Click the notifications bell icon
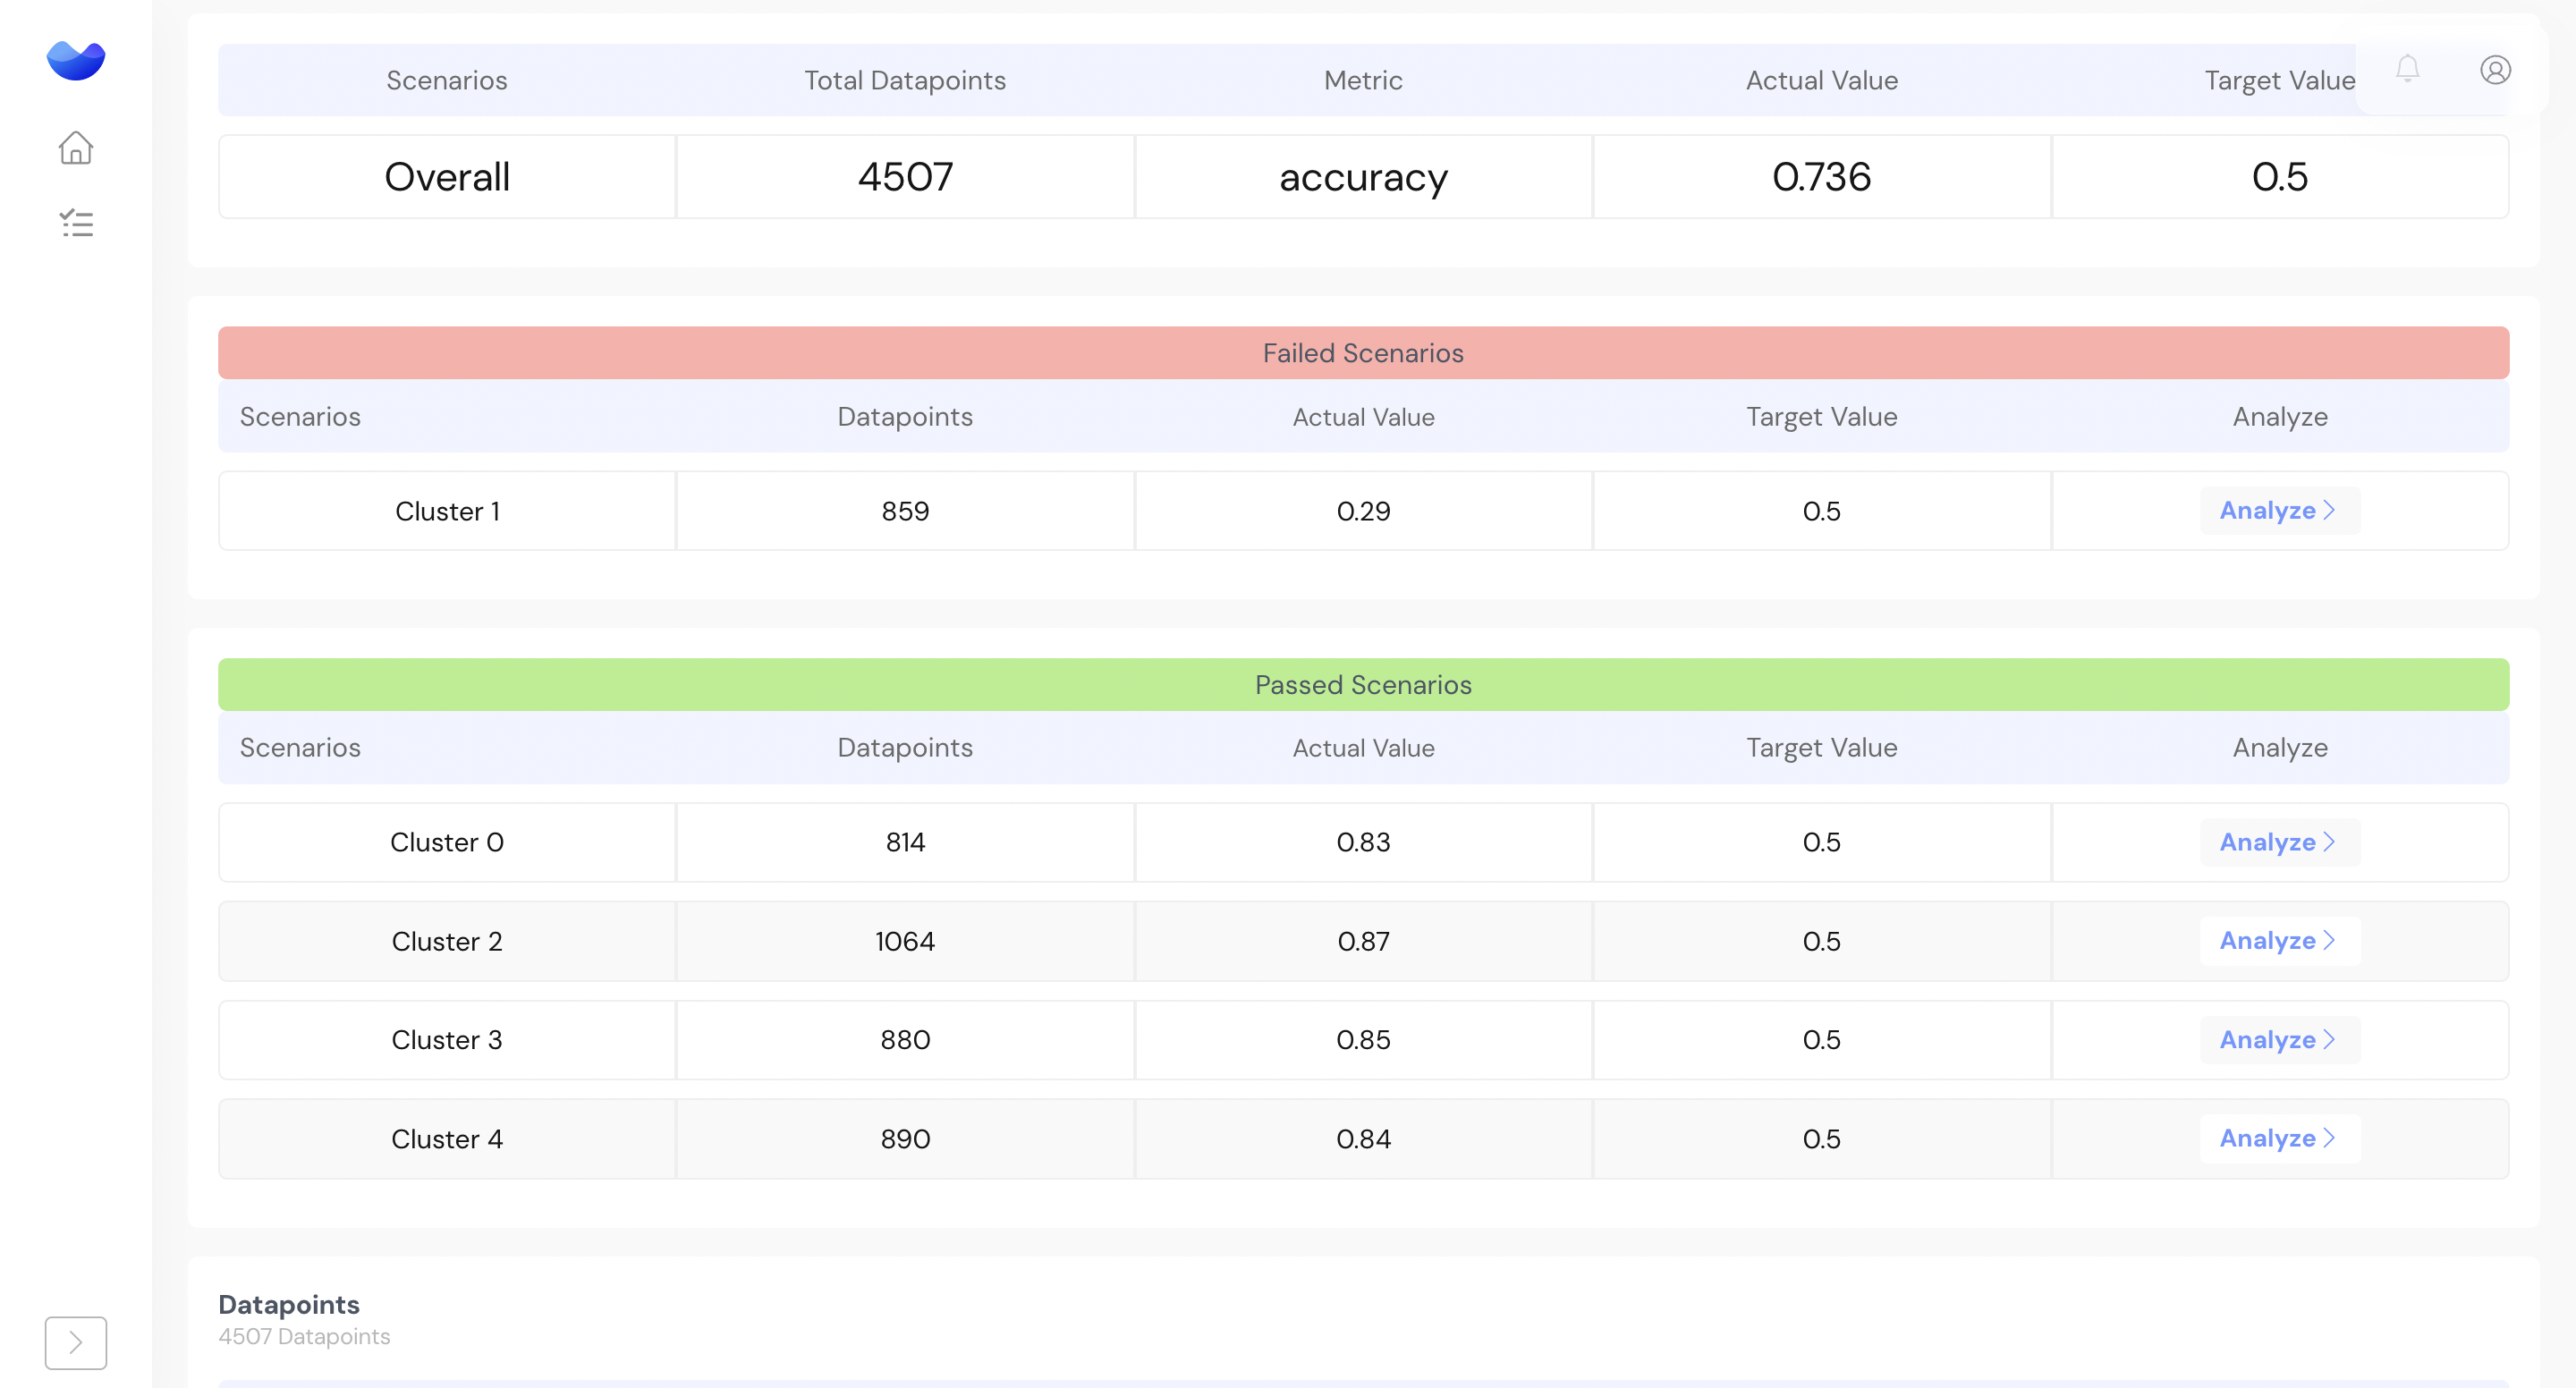 pyautogui.click(x=2407, y=69)
